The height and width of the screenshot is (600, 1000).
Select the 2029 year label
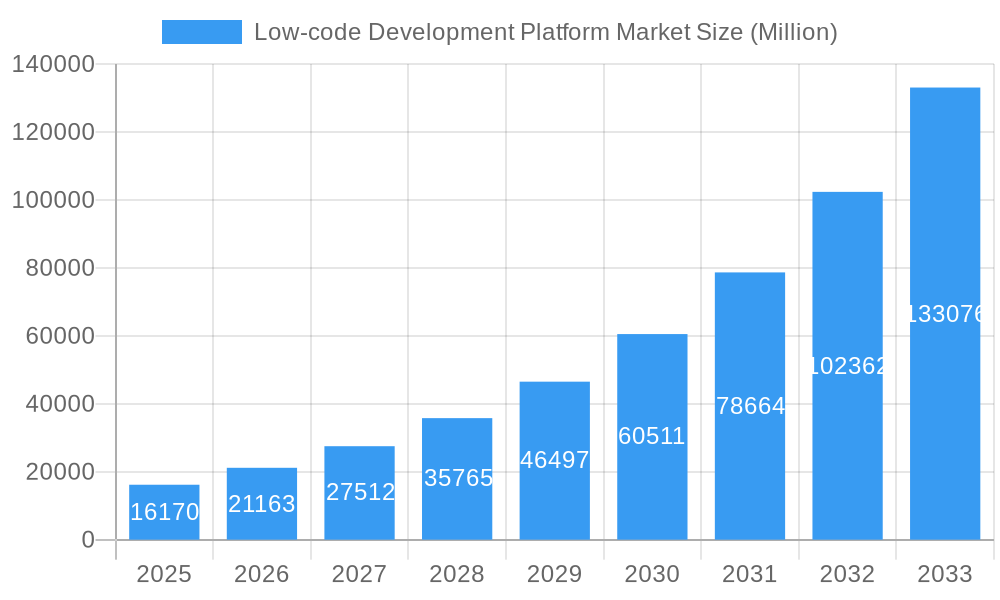(554, 575)
